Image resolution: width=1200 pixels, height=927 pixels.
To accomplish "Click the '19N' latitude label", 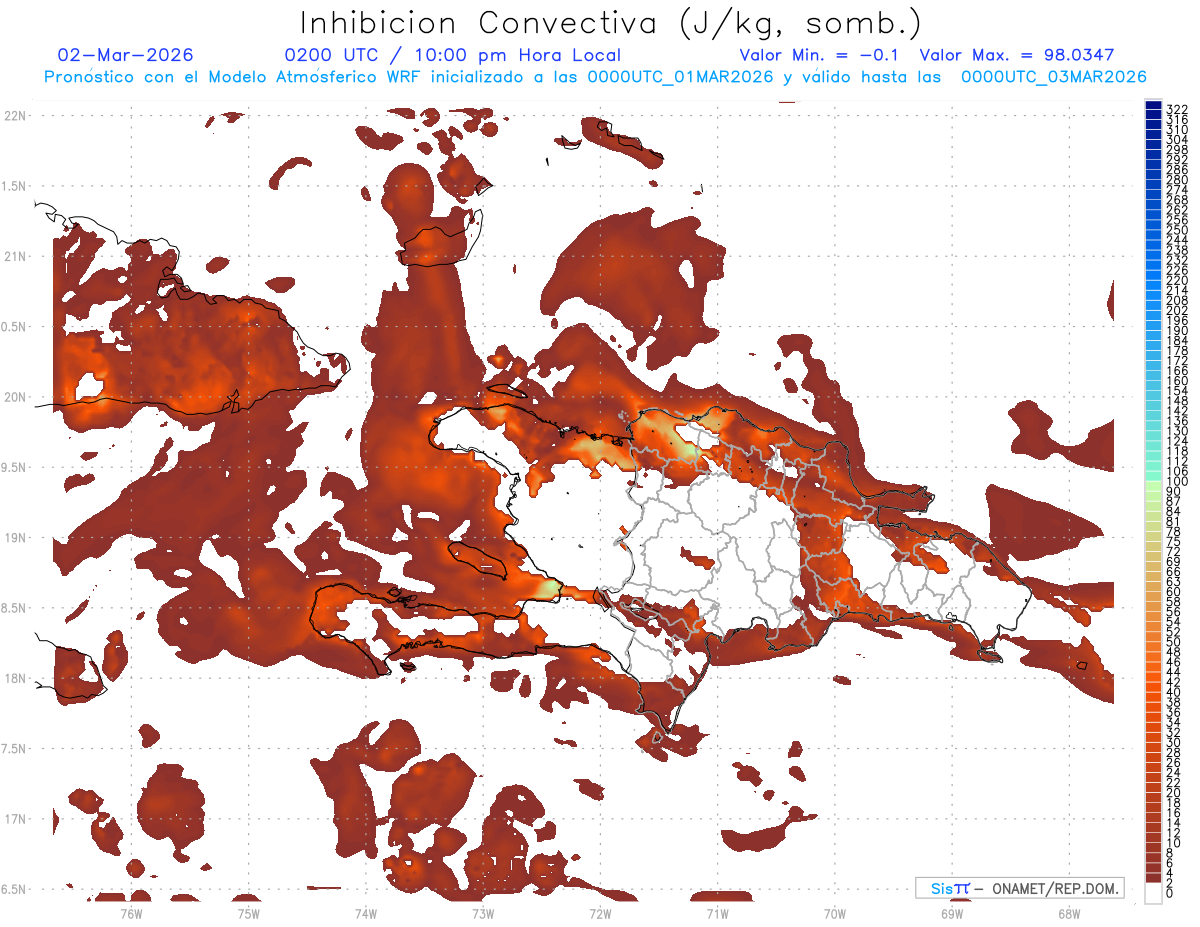I will (x=15, y=538).
